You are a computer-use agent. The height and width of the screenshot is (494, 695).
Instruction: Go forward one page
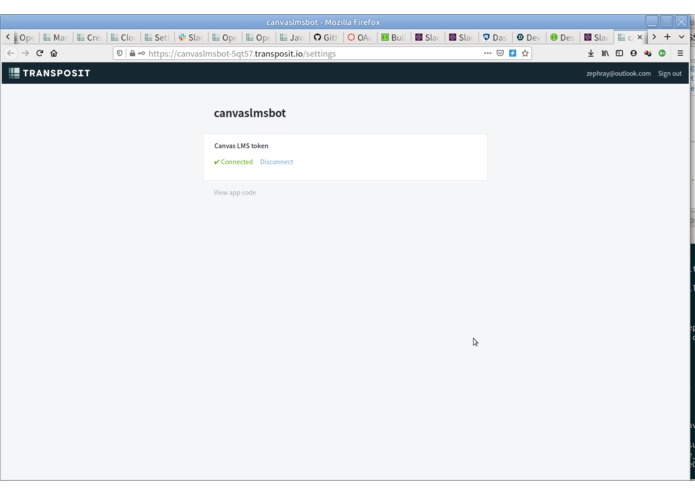click(25, 53)
